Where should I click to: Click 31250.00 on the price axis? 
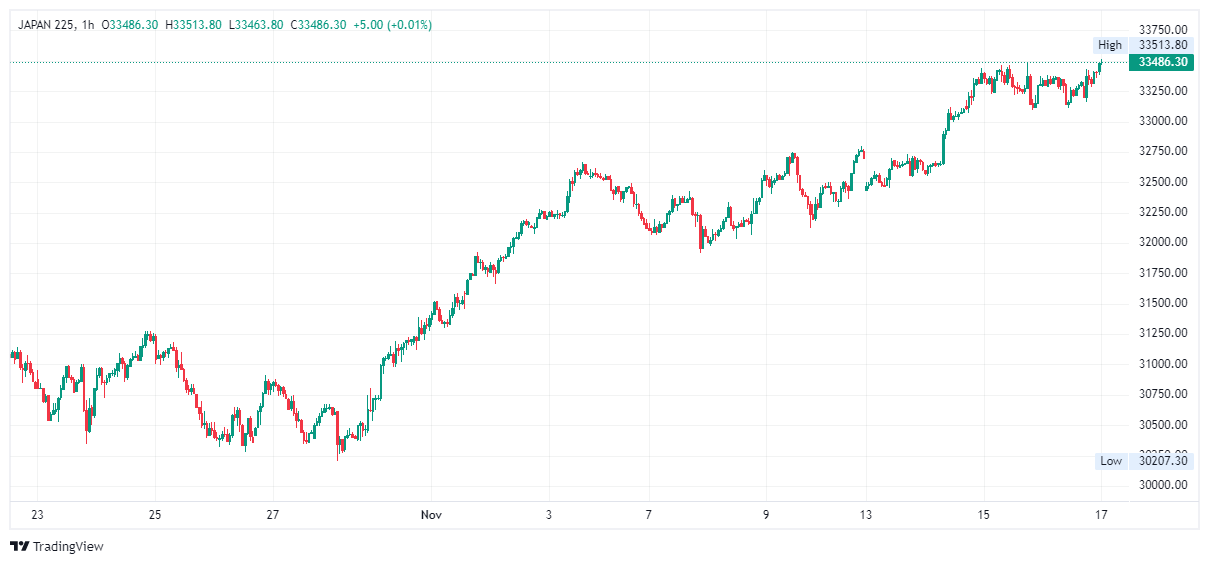pos(1163,333)
